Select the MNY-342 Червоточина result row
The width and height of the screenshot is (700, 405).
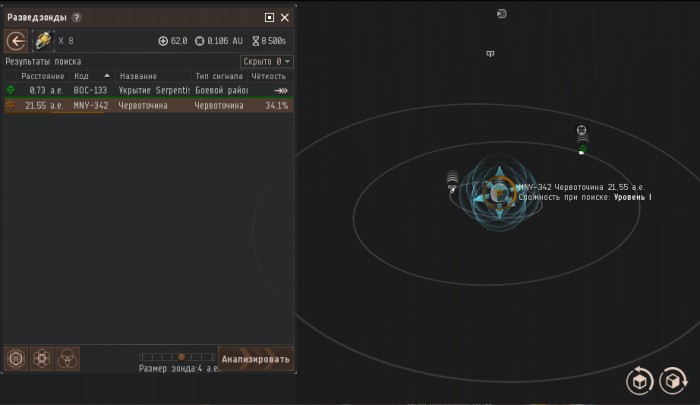(x=149, y=106)
